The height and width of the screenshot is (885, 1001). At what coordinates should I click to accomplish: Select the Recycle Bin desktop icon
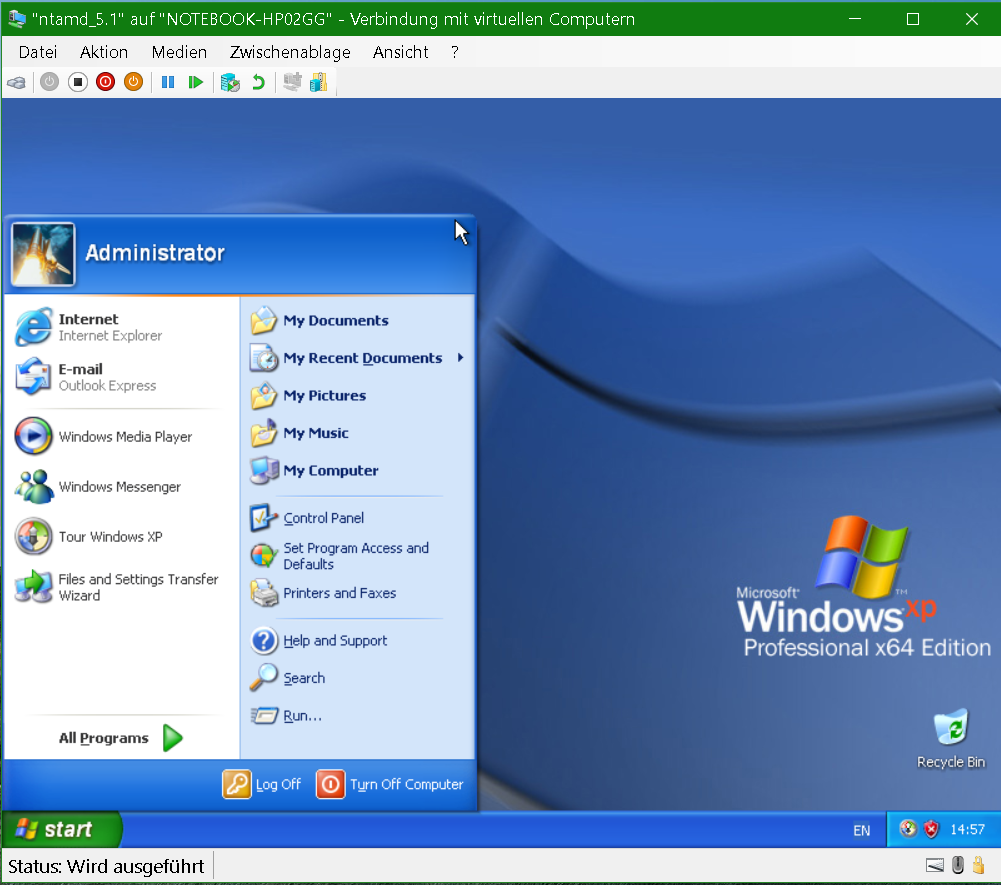[x=951, y=738]
